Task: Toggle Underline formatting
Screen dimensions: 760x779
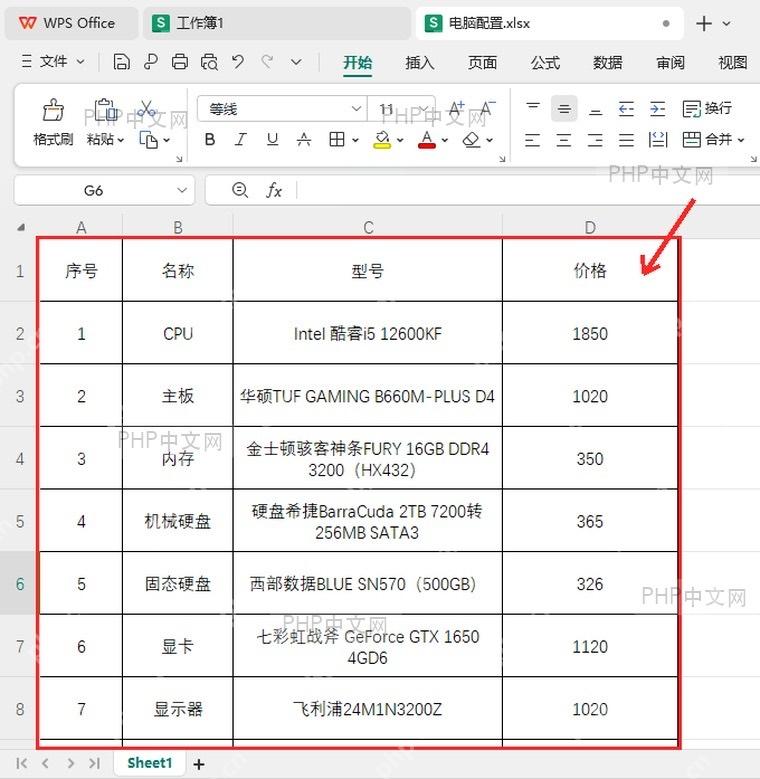Action: coord(272,140)
